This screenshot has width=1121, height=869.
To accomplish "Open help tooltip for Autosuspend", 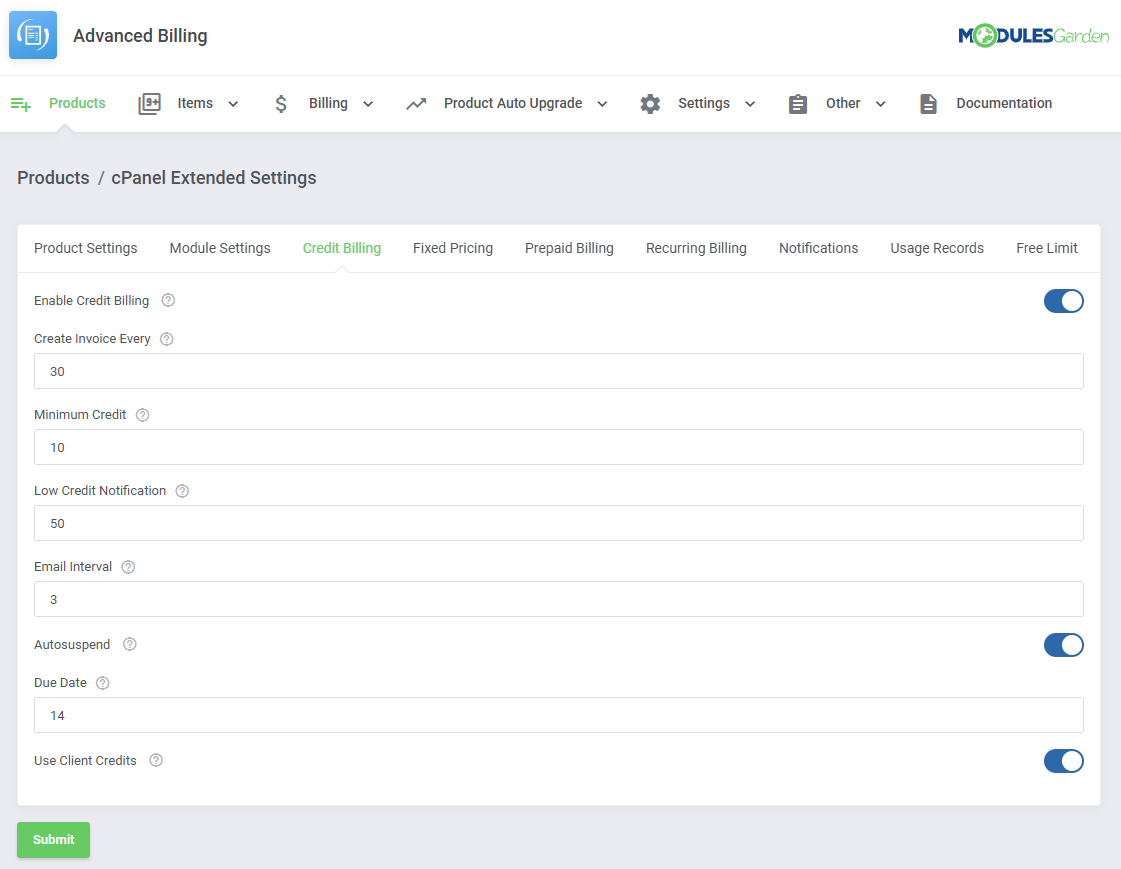I will (129, 644).
